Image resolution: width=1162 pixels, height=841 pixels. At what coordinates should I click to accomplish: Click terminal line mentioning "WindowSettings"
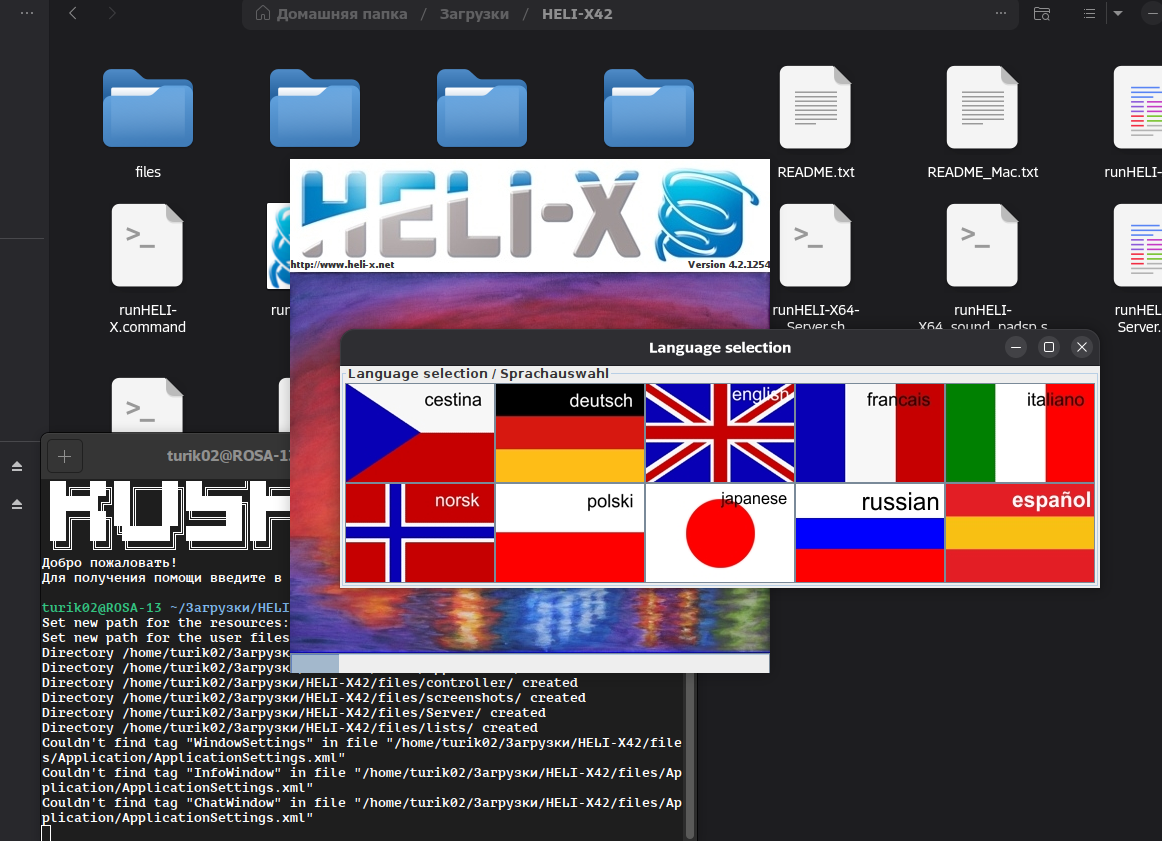click(362, 750)
